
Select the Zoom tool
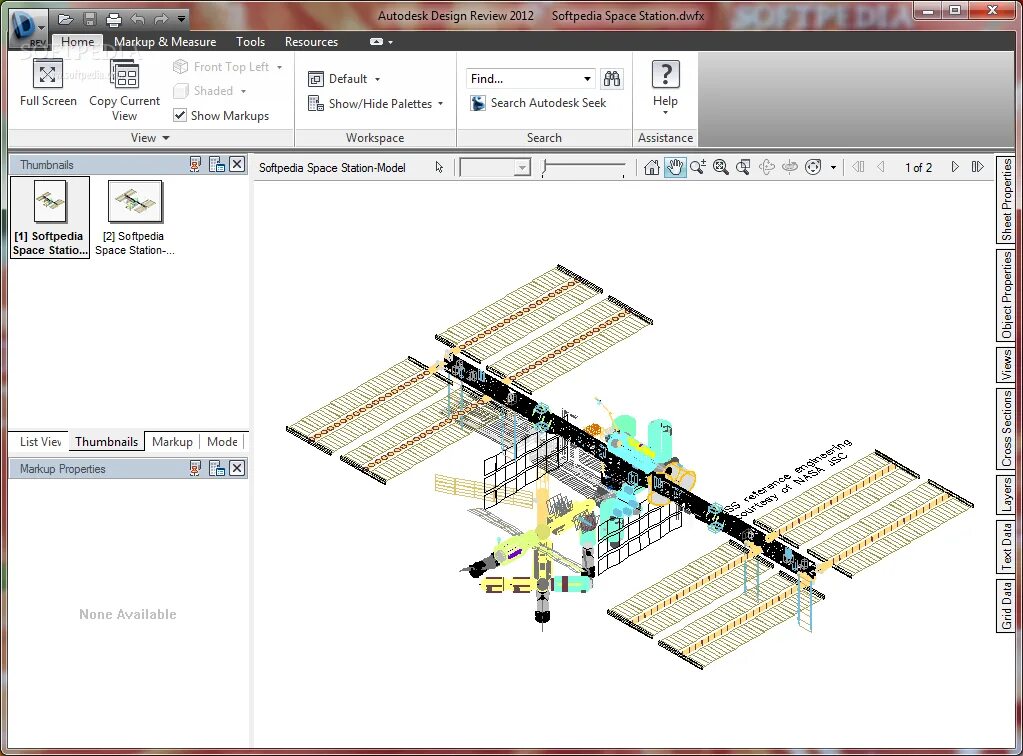(697, 168)
